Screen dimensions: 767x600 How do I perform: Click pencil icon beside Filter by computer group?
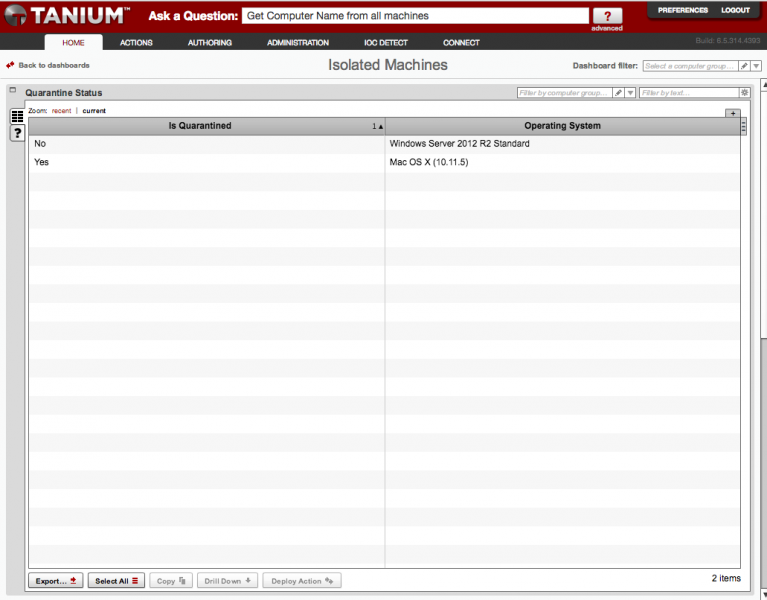618,92
